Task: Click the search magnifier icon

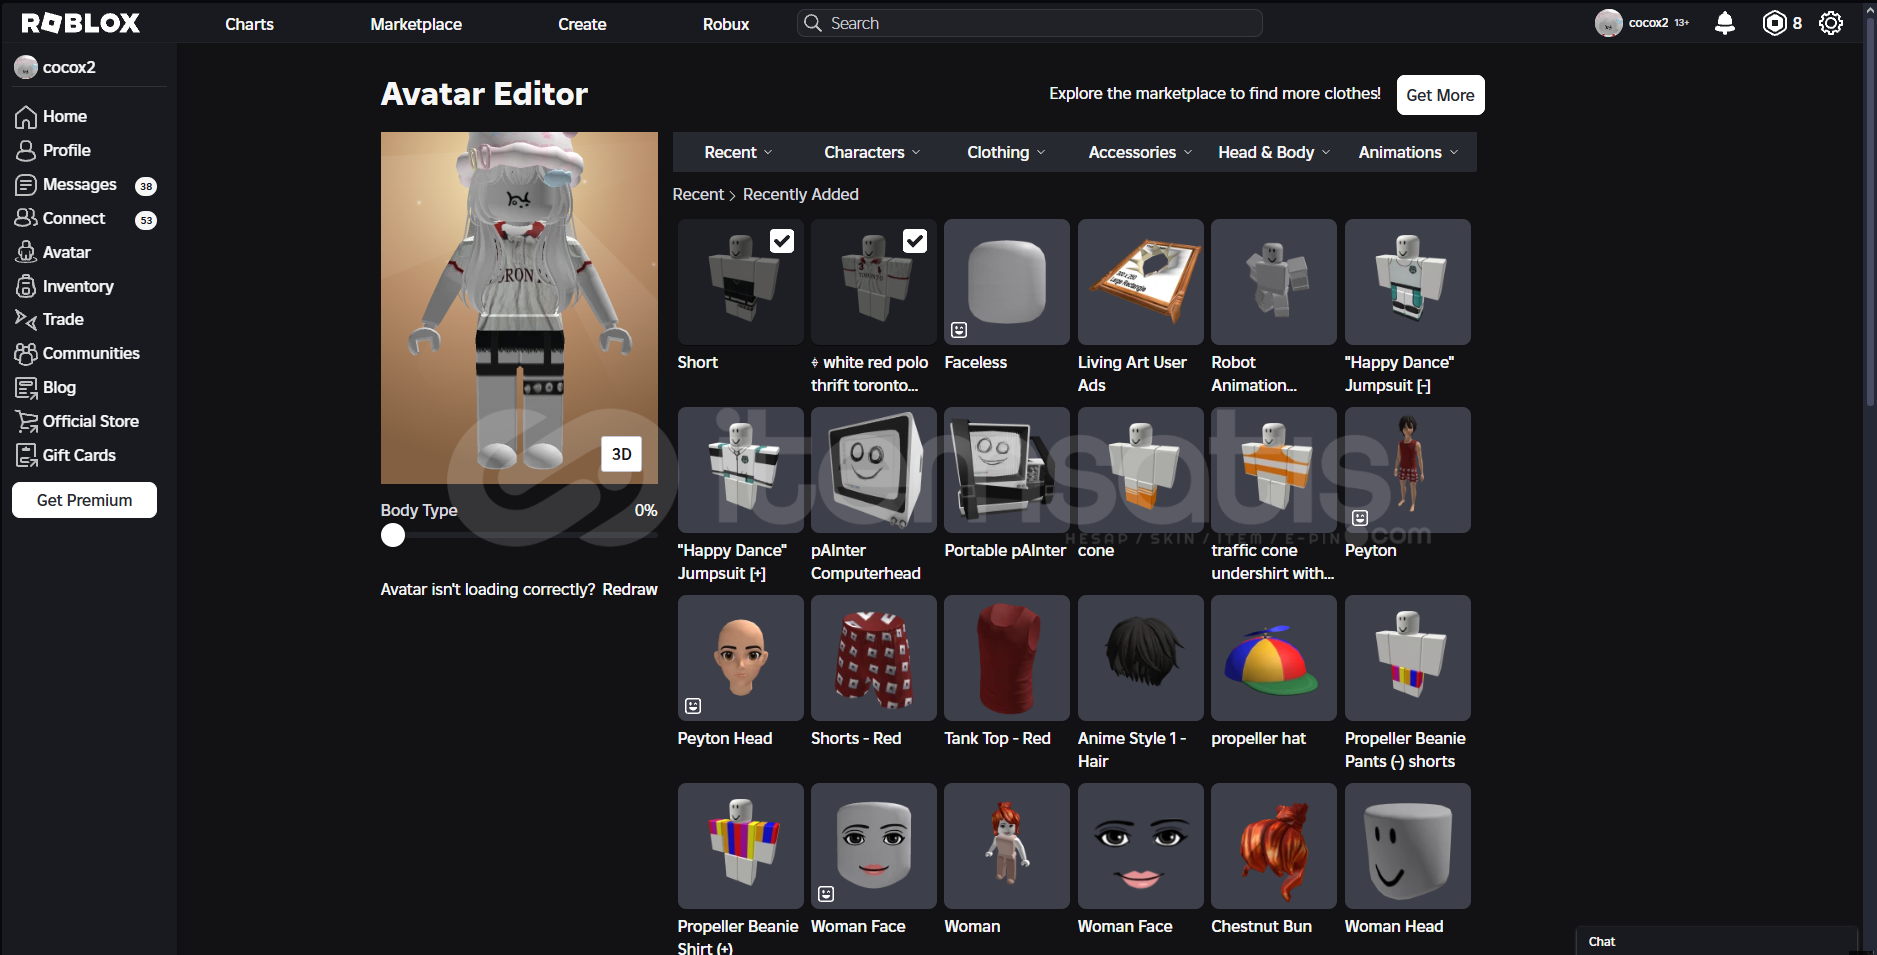Action: (x=813, y=23)
